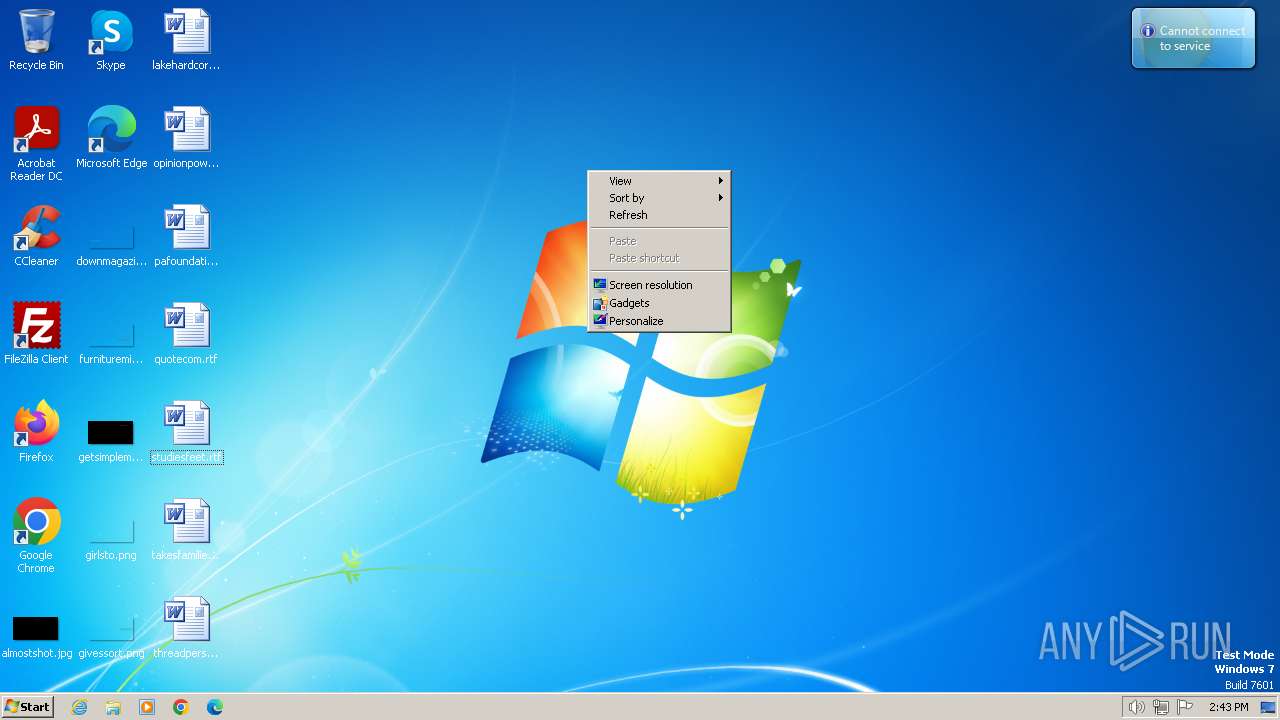Viewport: 1280px width, 720px height.
Task: Select the lakehardcor Word document icon
Action: (x=186, y=40)
